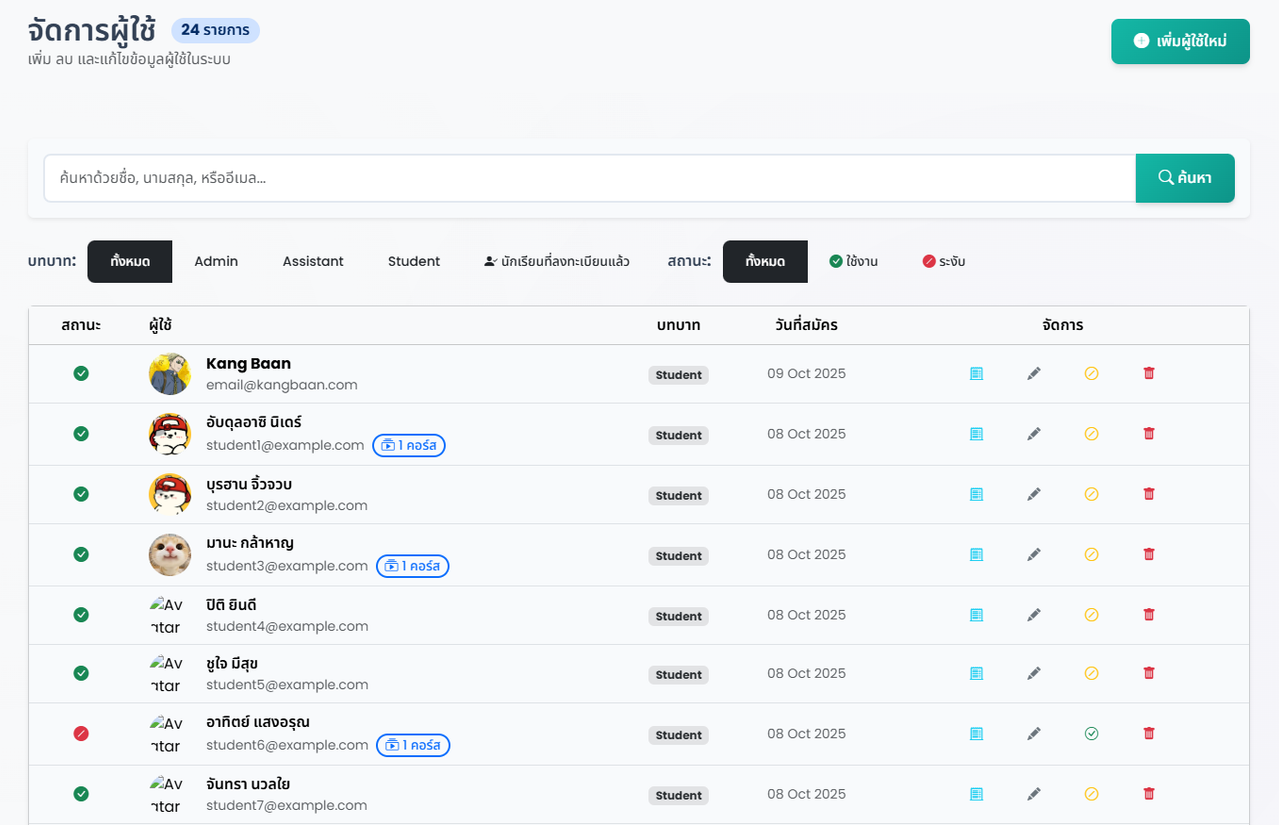Delete student6@example.com with the trash icon
The height and width of the screenshot is (825, 1279).
click(x=1149, y=734)
